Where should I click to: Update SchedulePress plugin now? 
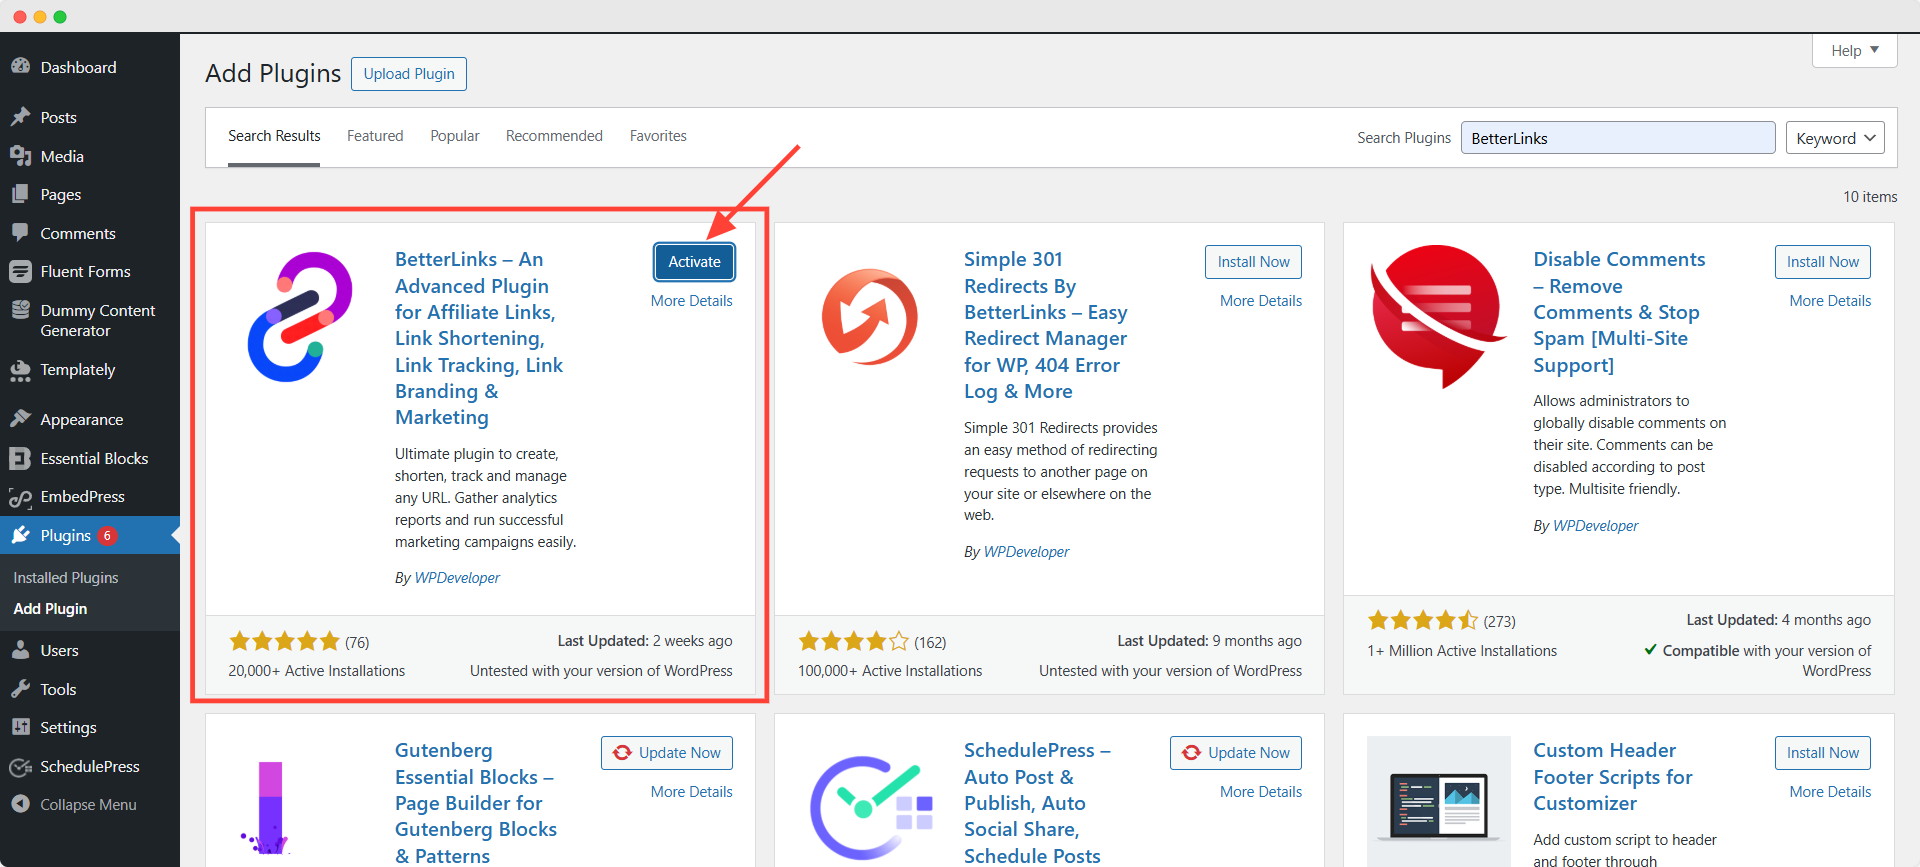coord(1236,753)
